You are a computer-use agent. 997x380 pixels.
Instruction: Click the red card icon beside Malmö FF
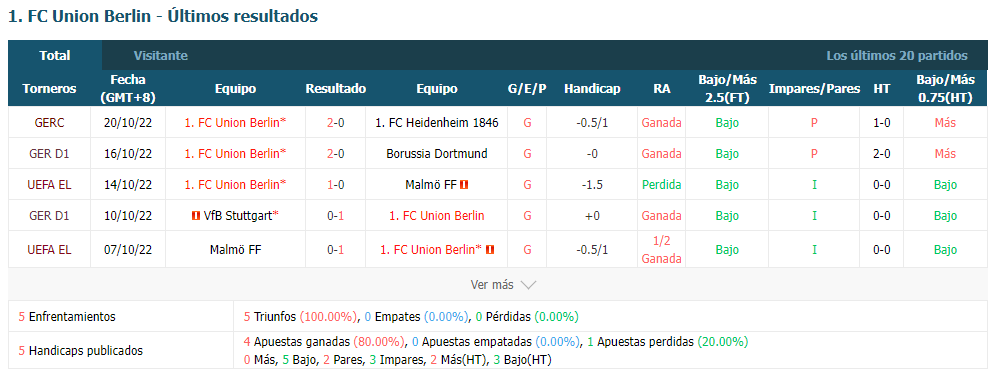[x=464, y=184]
